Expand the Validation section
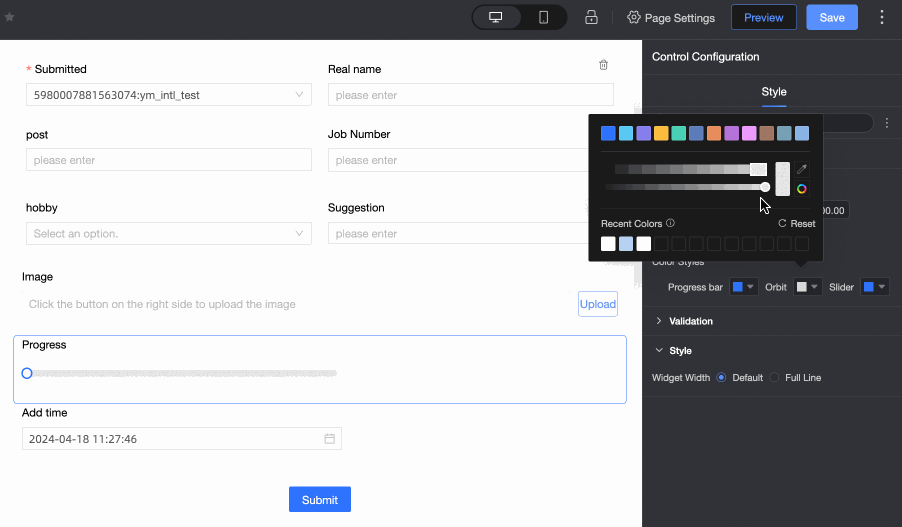902x527 pixels. (x=685, y=321)
